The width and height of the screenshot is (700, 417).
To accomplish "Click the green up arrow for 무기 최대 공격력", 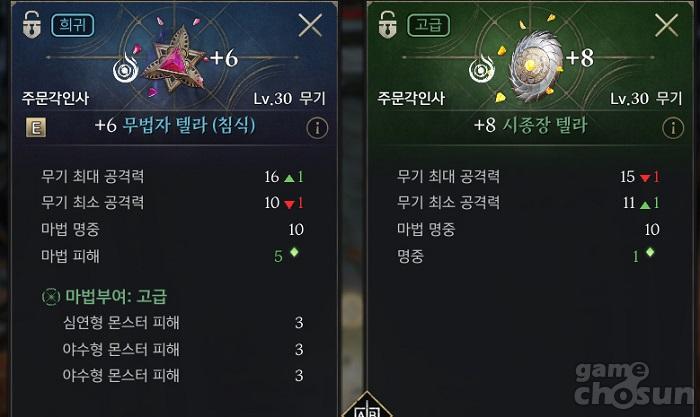I will [289, 178].
